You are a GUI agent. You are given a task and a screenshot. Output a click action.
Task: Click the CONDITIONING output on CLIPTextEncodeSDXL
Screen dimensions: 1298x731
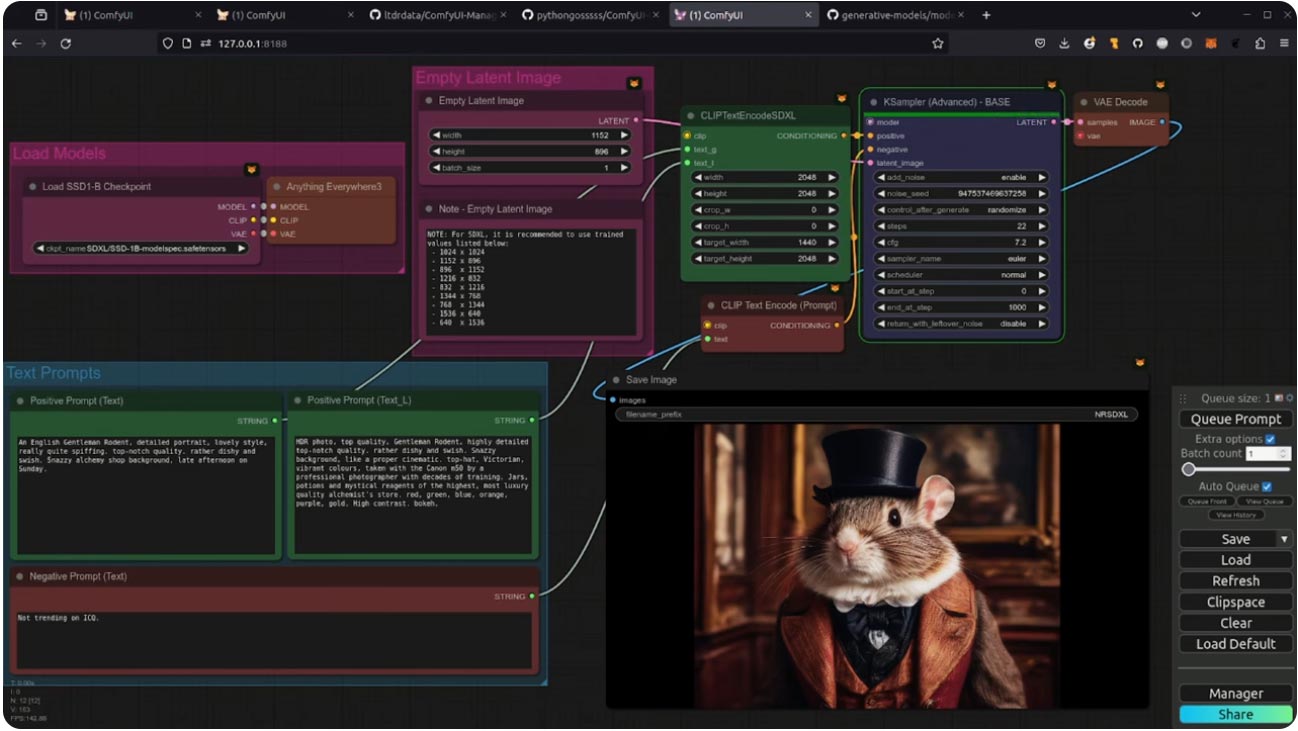point(844,136)
